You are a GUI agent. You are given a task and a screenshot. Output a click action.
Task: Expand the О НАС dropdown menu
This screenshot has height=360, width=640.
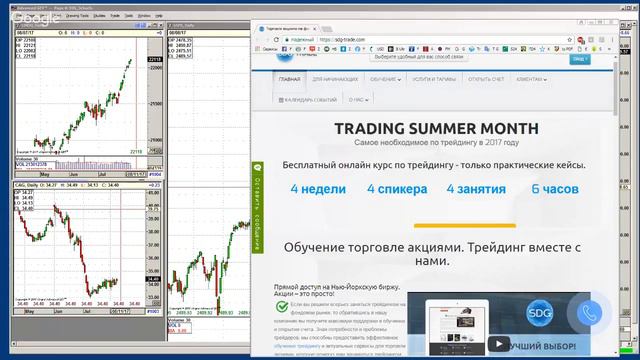tap(358, 100)
